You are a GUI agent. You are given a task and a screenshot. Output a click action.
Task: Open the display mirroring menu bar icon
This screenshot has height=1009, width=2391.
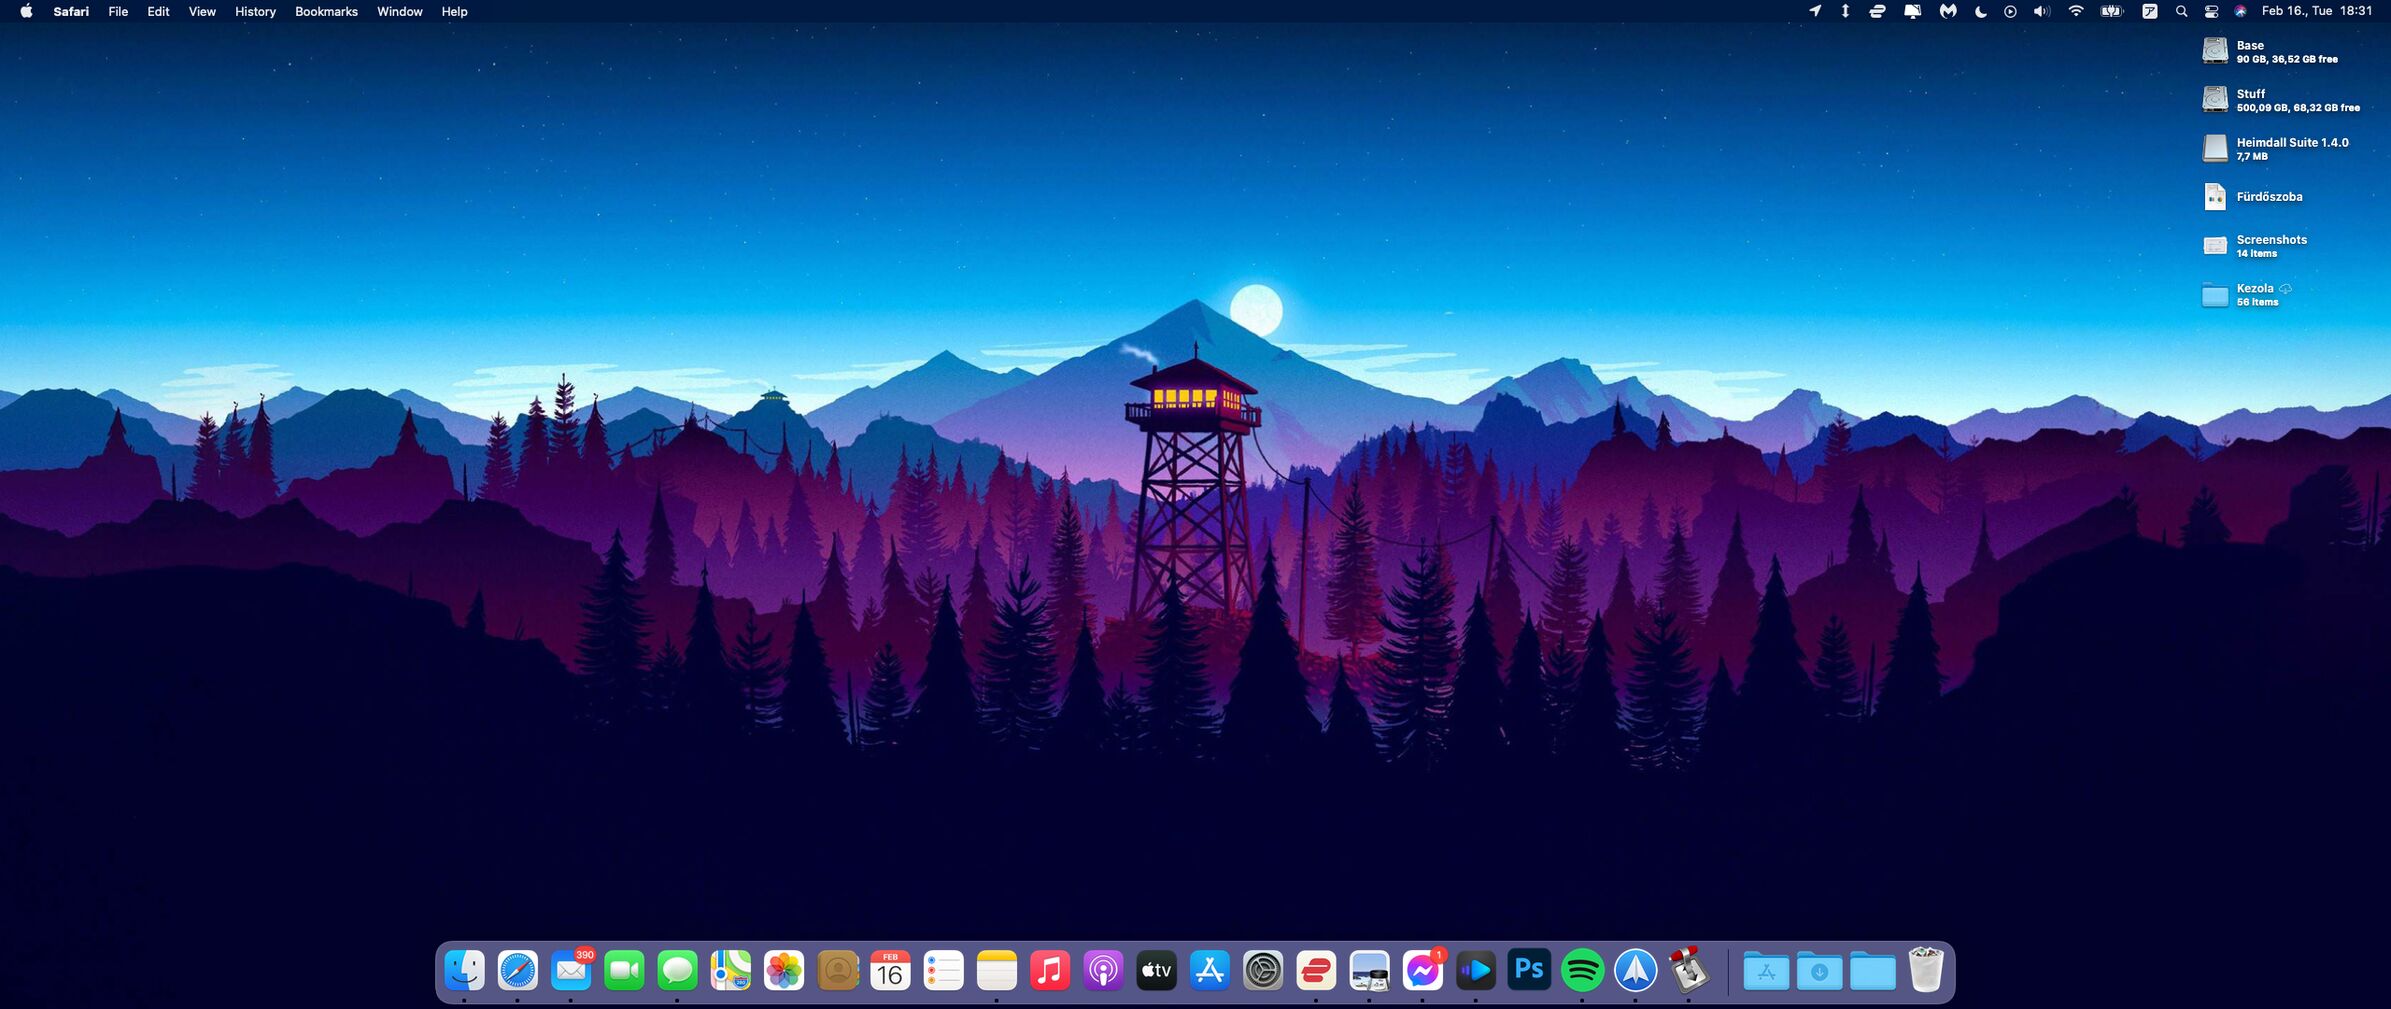pos(1912,11)
